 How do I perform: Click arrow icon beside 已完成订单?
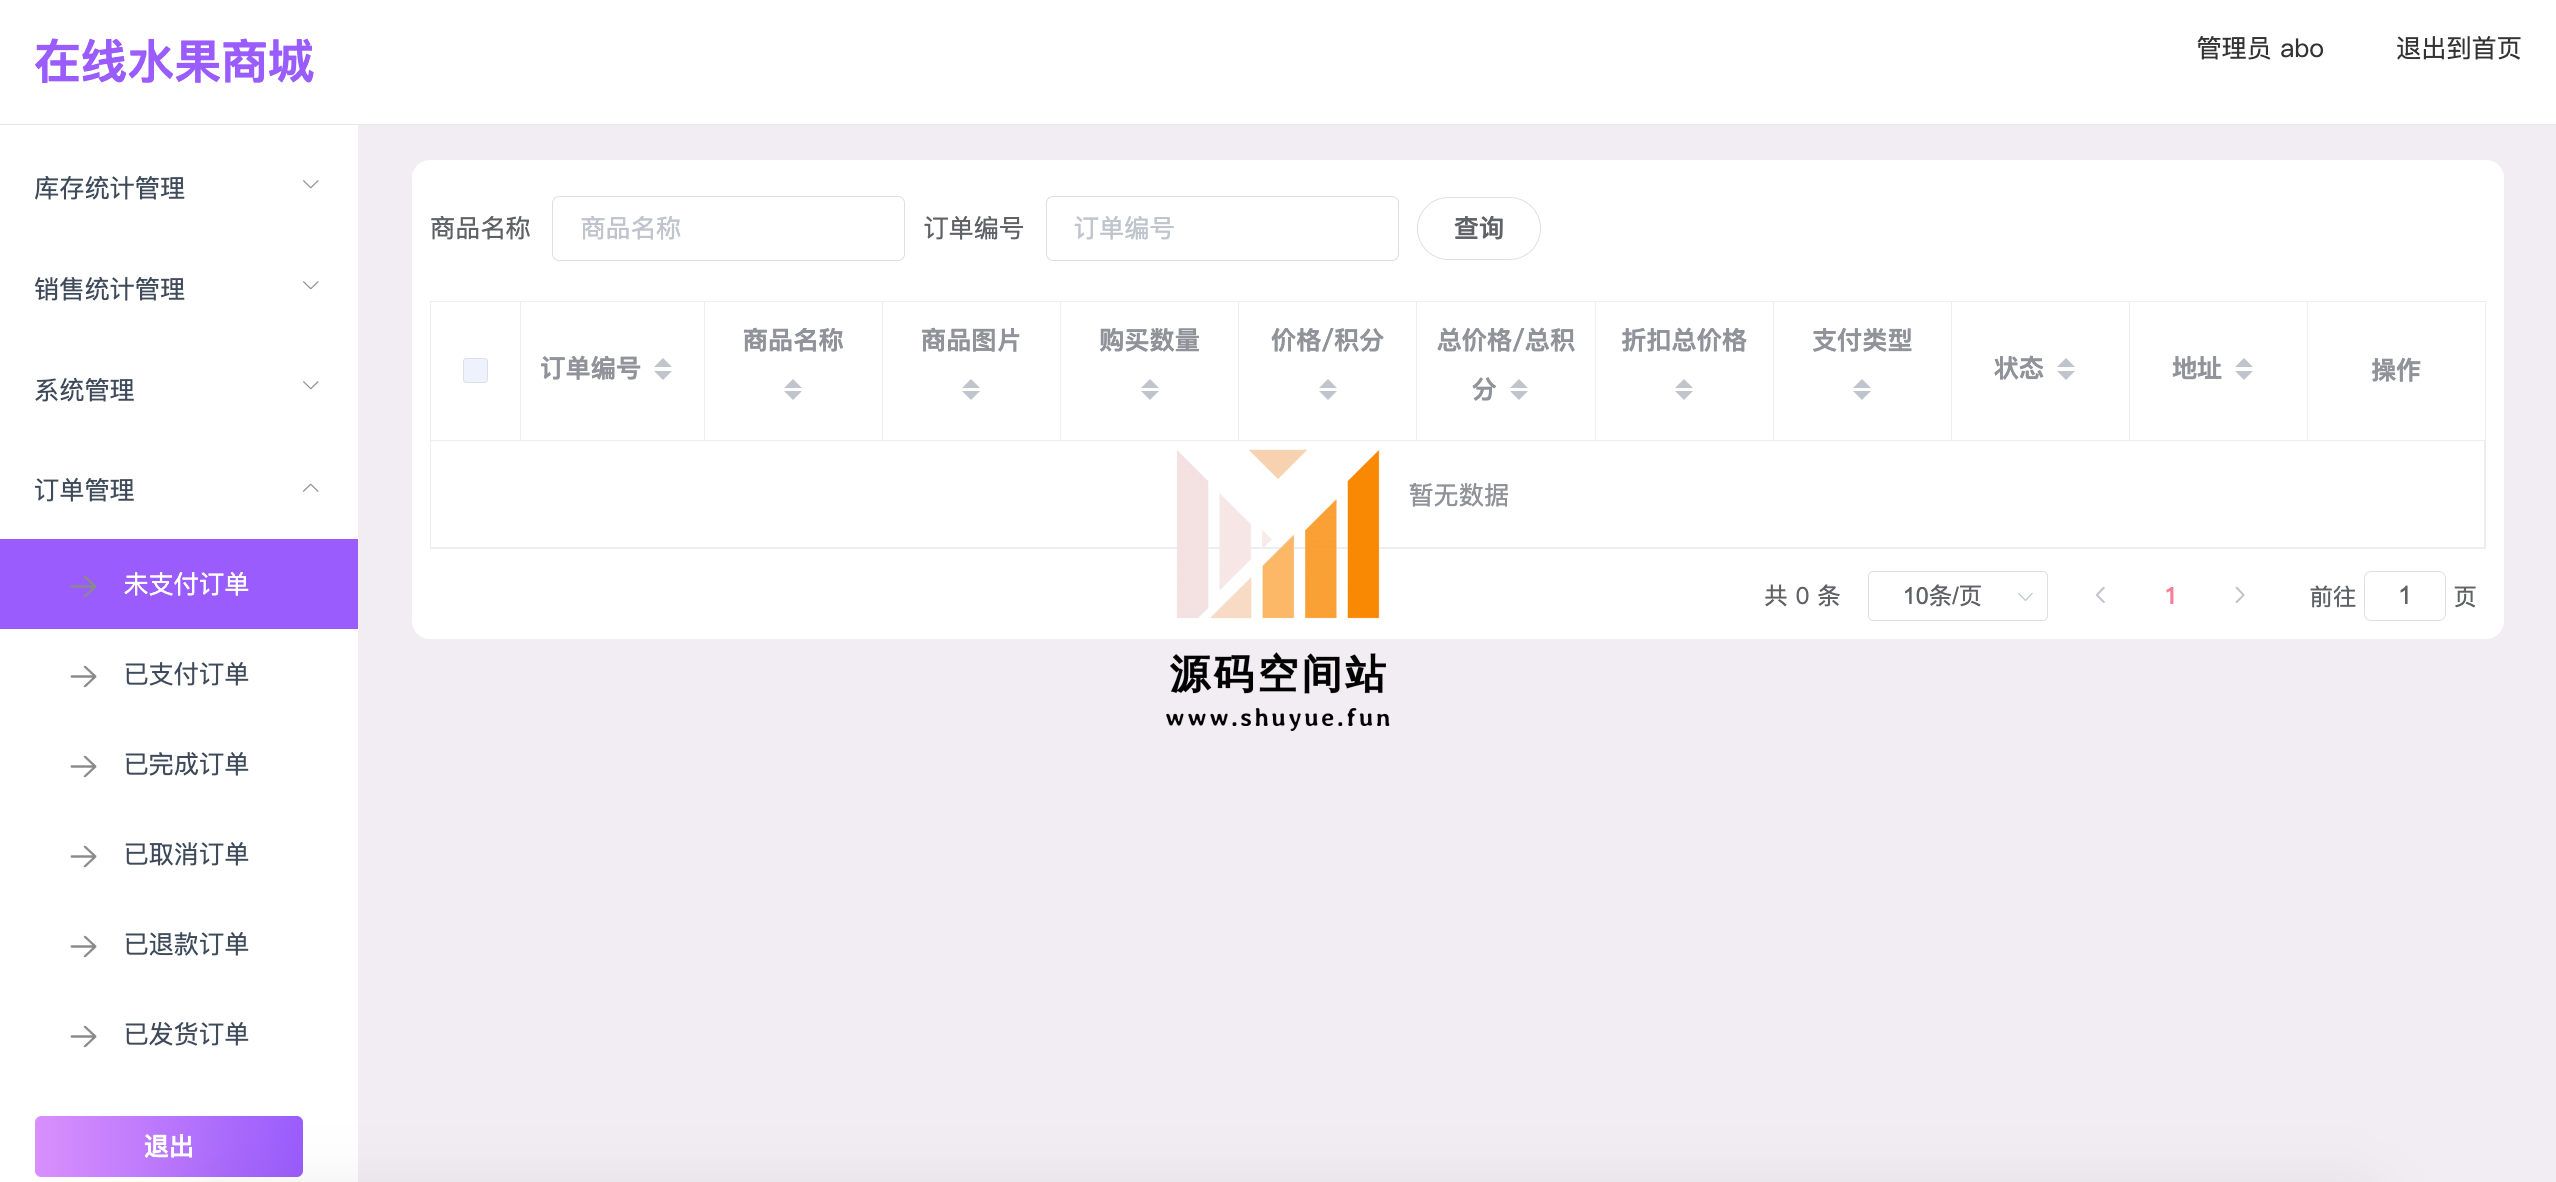84,766
